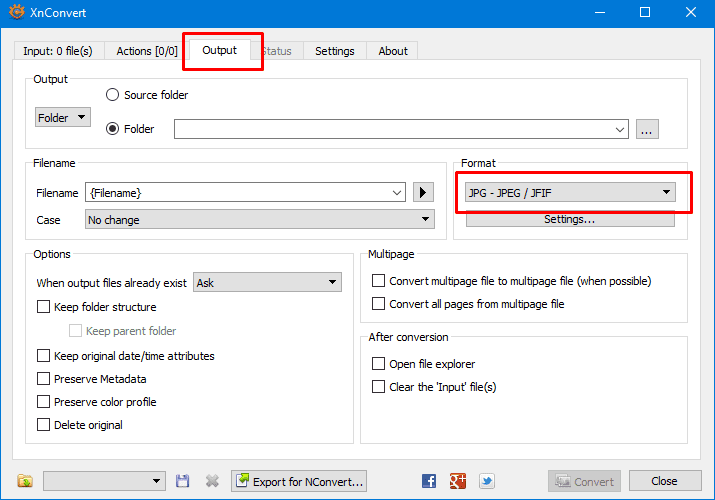Viewport: 715px width, 500px height.
Task: Click the filename template arrow button
Action: point(423,192)
